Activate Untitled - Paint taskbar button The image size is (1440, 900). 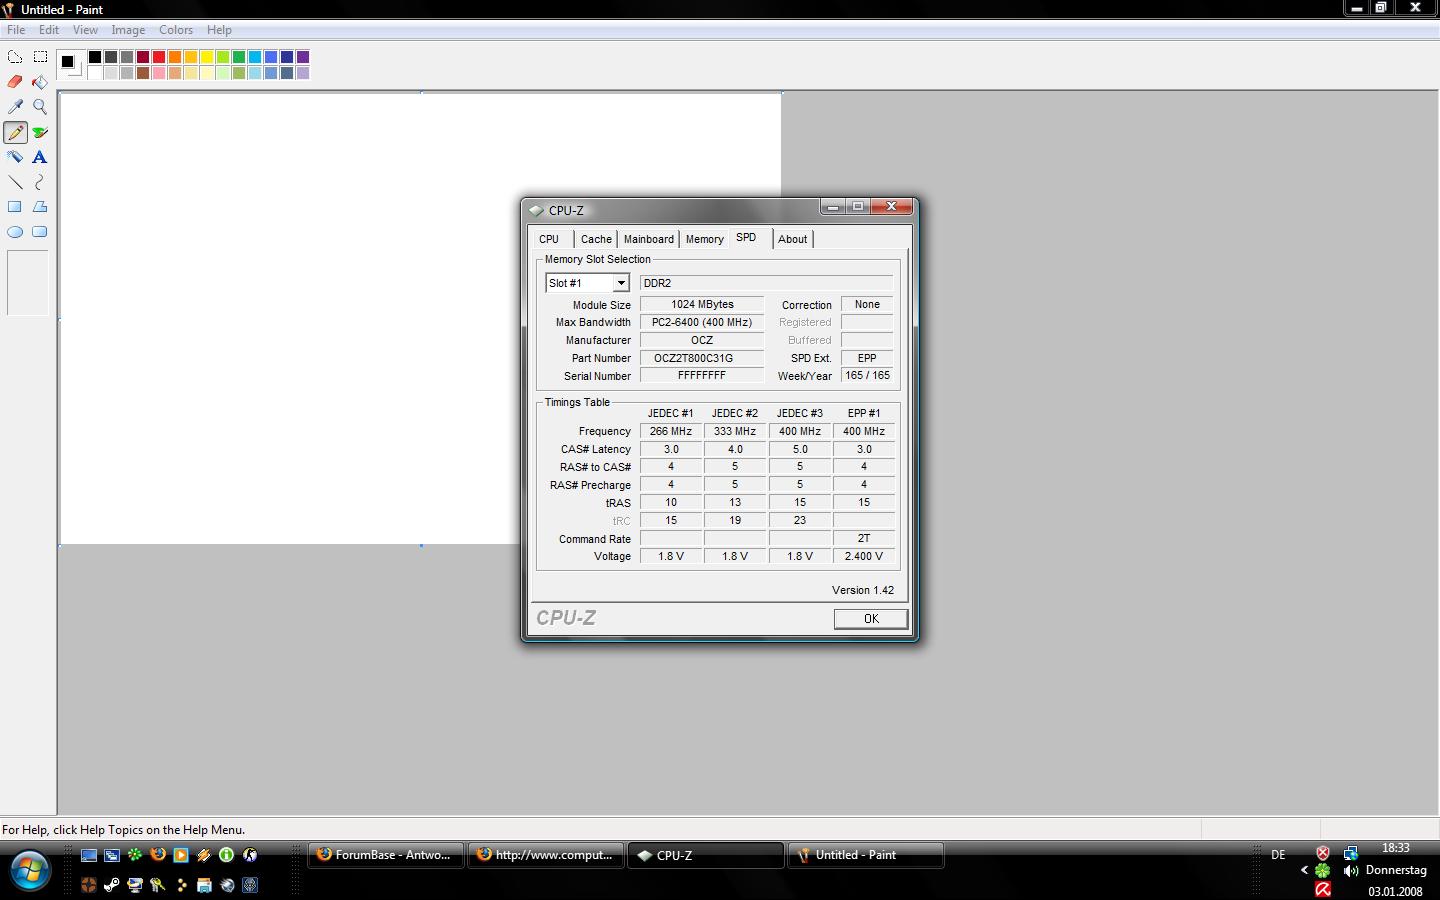(x=866, y=855)
